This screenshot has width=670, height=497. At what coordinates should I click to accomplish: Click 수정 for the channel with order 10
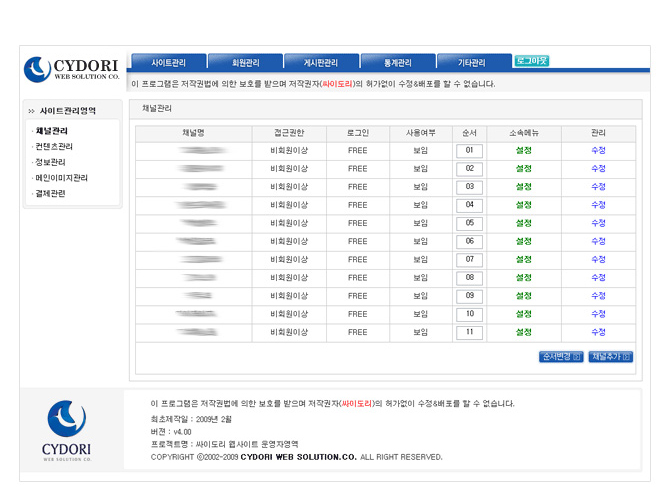598,314
